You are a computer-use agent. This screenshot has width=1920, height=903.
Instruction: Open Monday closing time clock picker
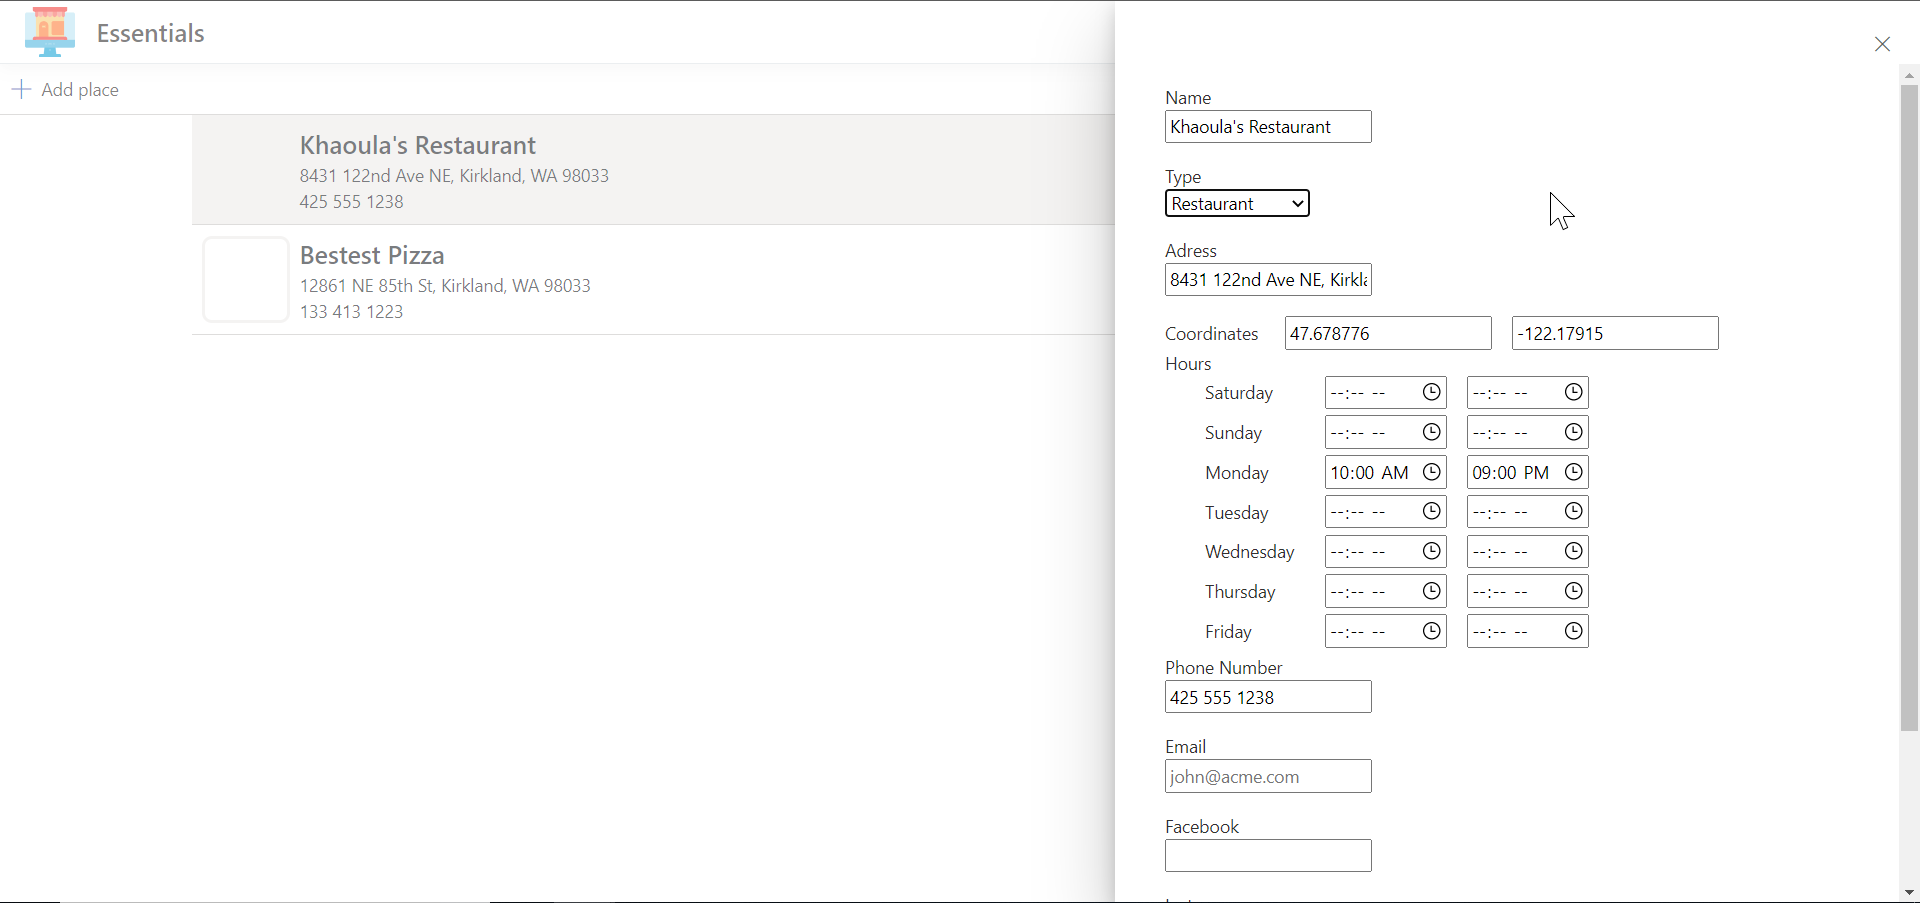(1574, 472)
